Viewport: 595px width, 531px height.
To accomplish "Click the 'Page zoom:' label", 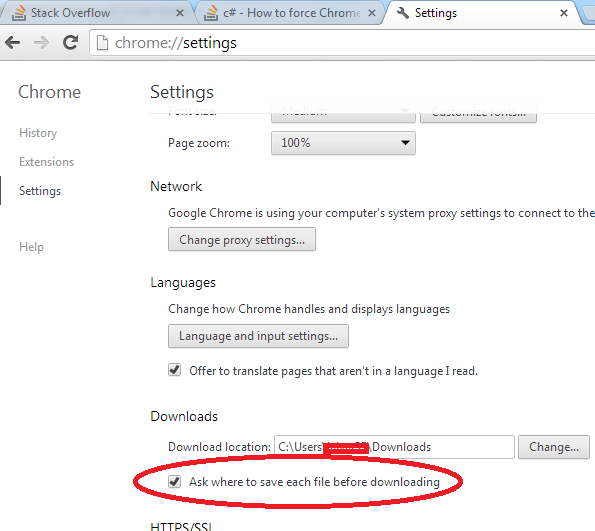I will pos(199,143).
